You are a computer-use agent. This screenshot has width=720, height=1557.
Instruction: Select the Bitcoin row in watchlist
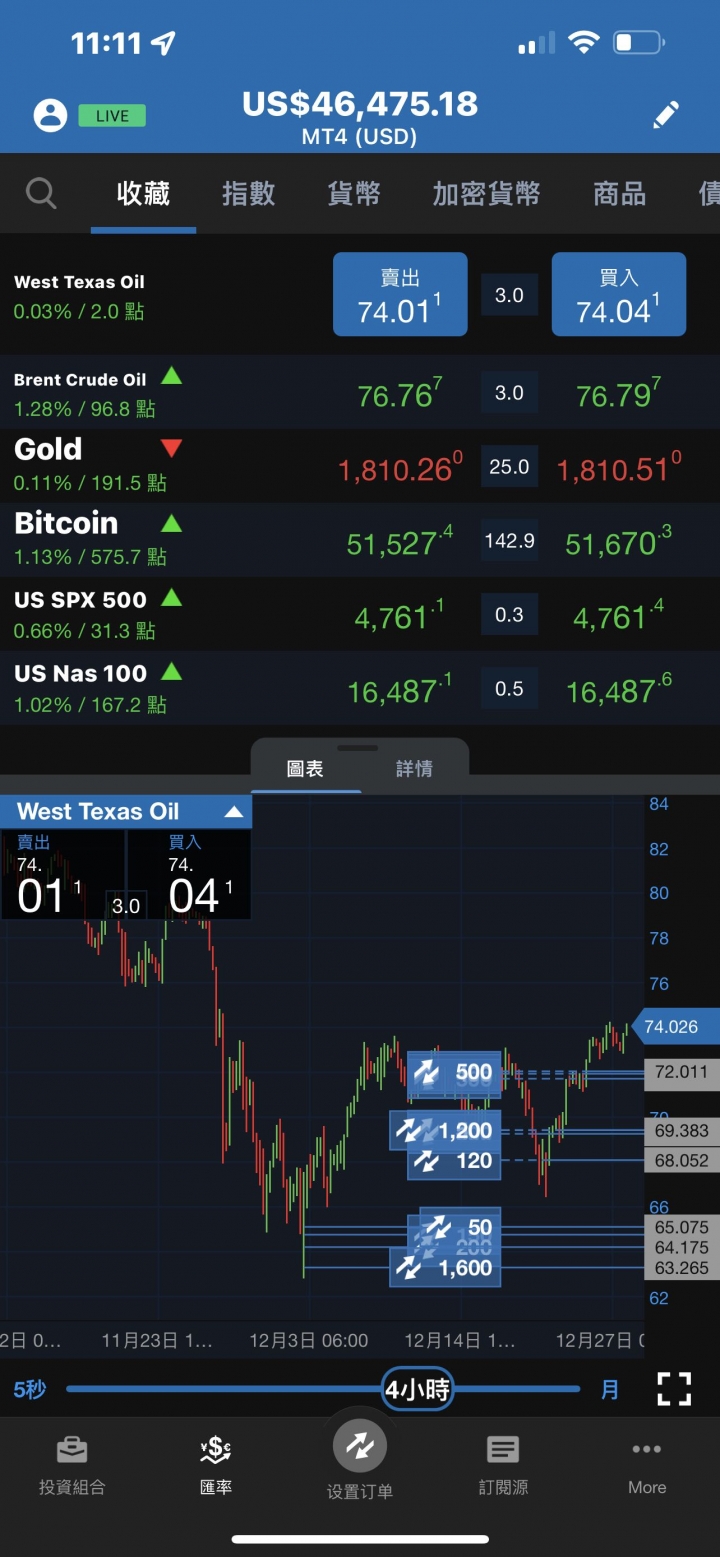point(360,540)
